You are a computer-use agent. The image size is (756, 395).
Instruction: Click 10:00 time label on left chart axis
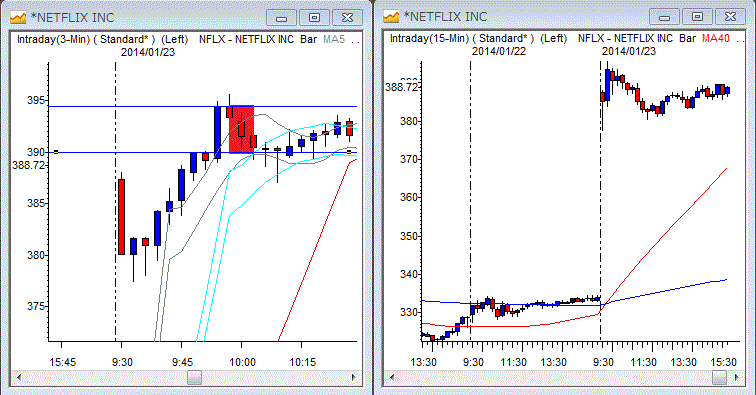tap(242, 362)
